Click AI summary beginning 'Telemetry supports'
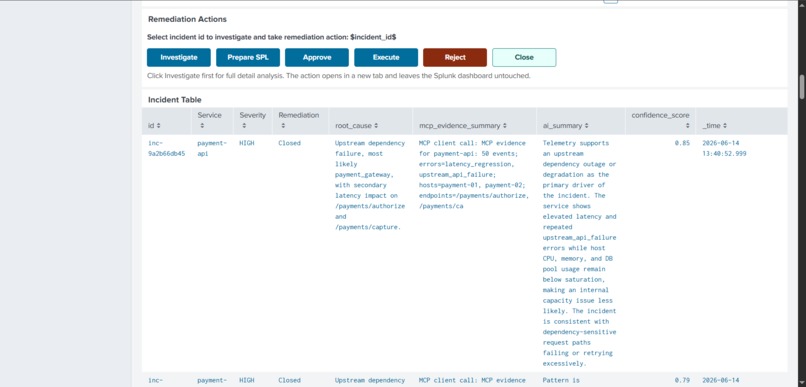Screen dimensions: 806x387 (x=579, y=253)
